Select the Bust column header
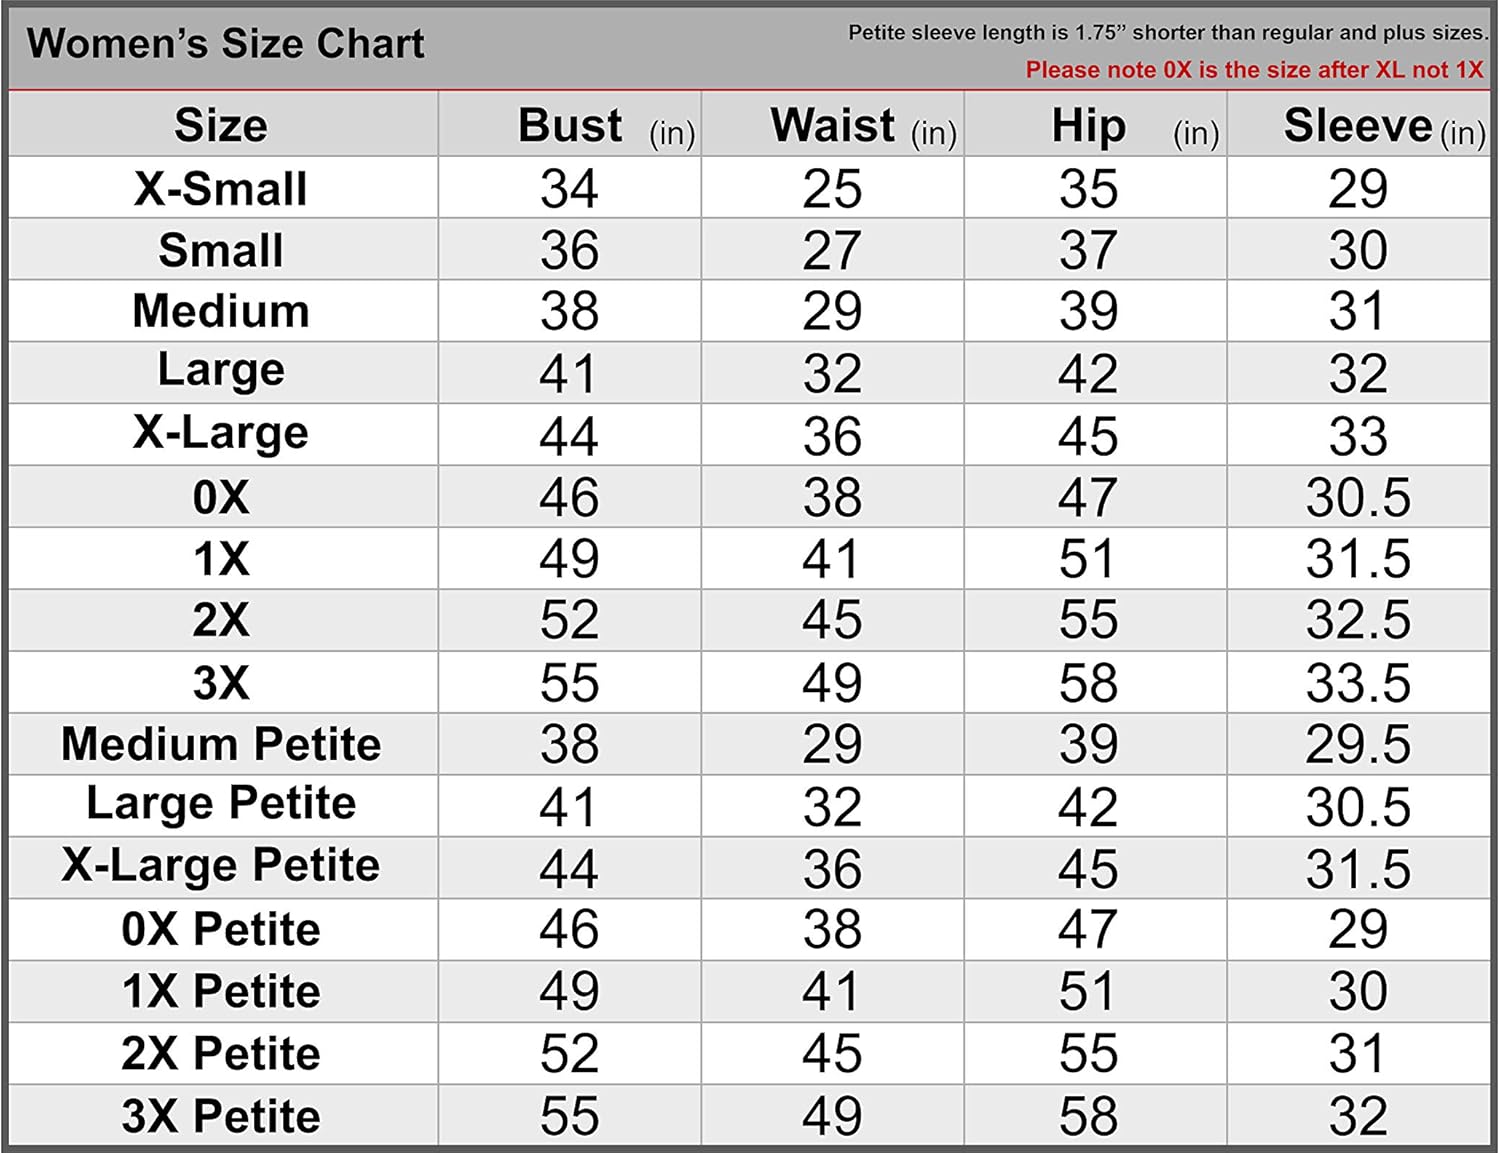This screenshot has width=1500, height=1153. [x=570, y=126]
